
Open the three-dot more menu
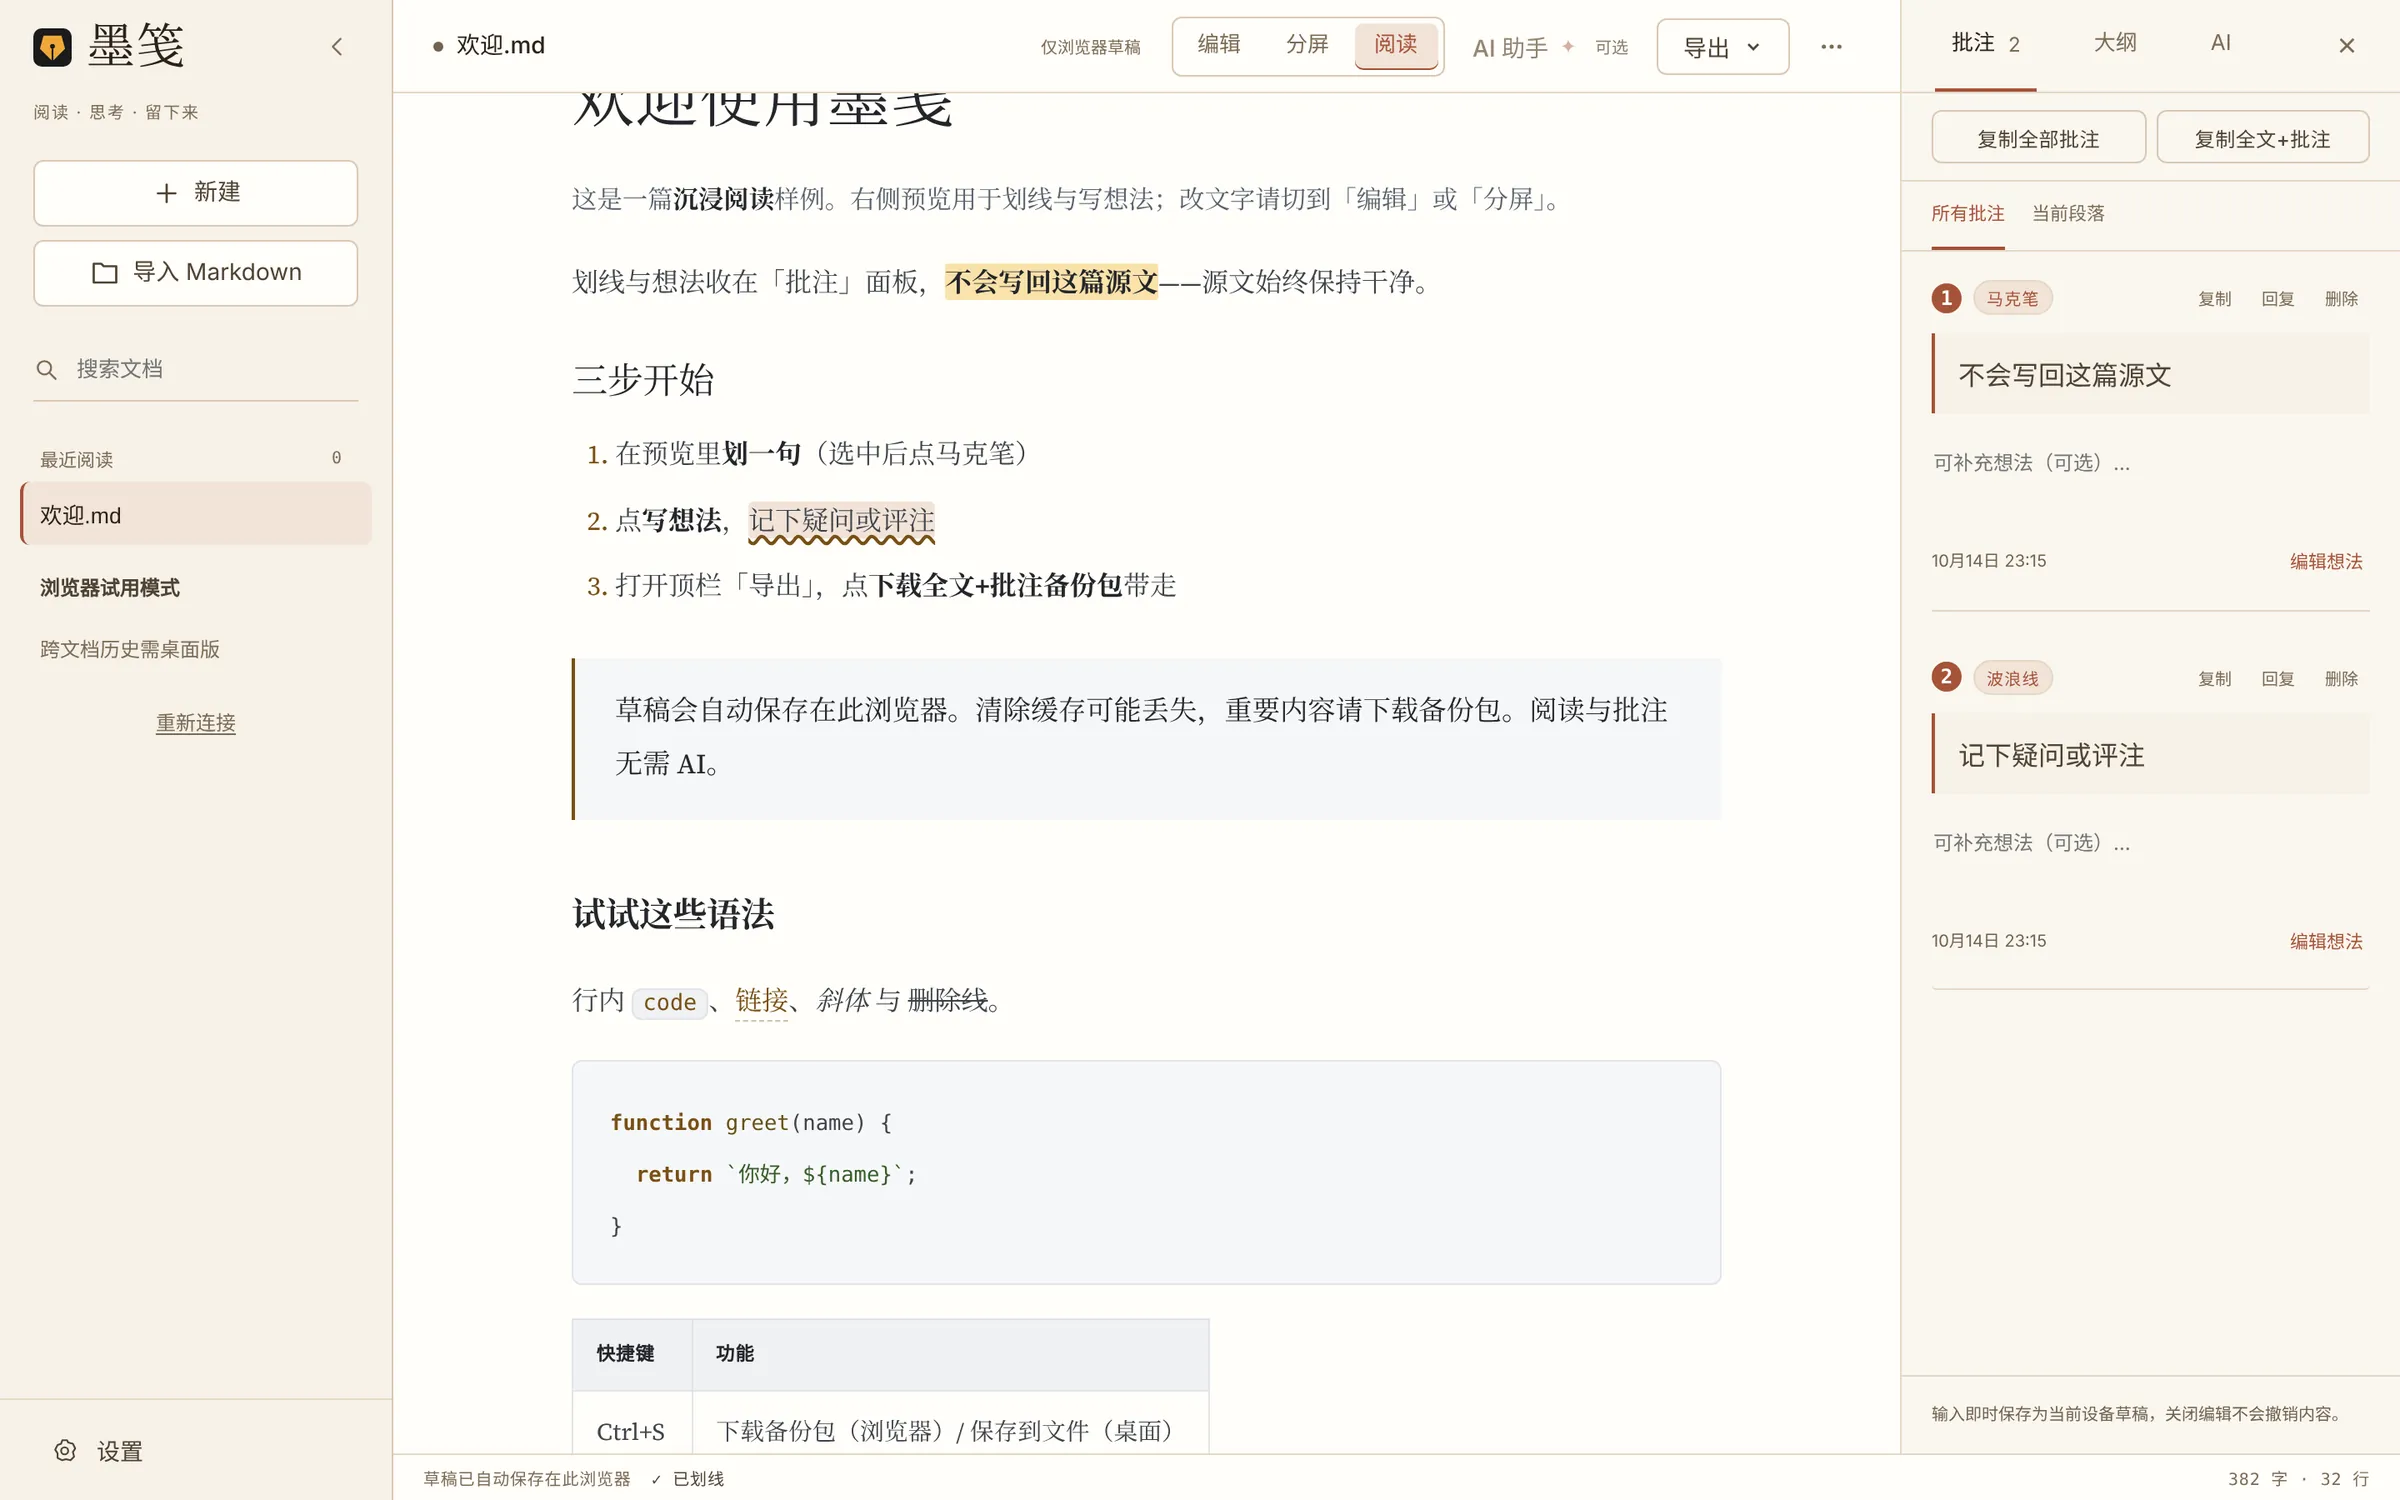click(x=1831, y=47)
